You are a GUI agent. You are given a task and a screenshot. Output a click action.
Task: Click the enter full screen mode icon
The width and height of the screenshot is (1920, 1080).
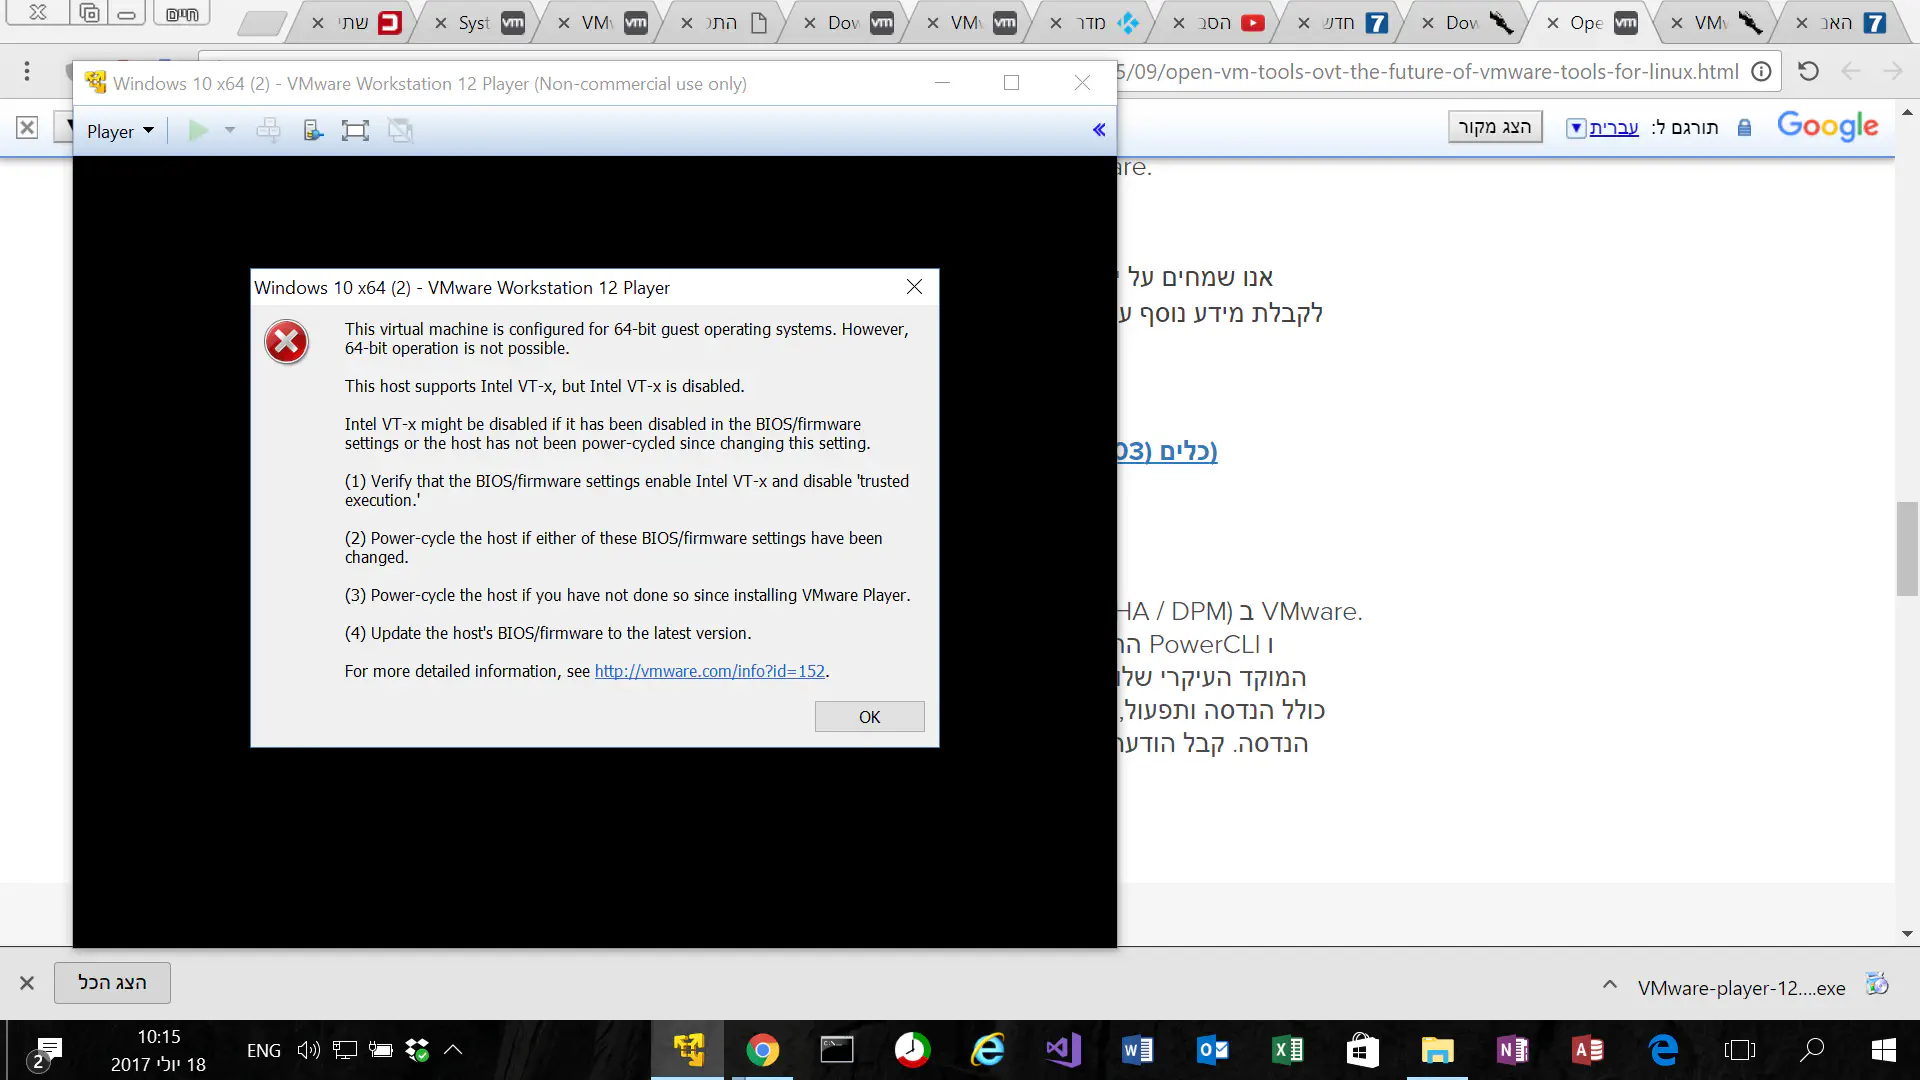click(x=355, y=131)
